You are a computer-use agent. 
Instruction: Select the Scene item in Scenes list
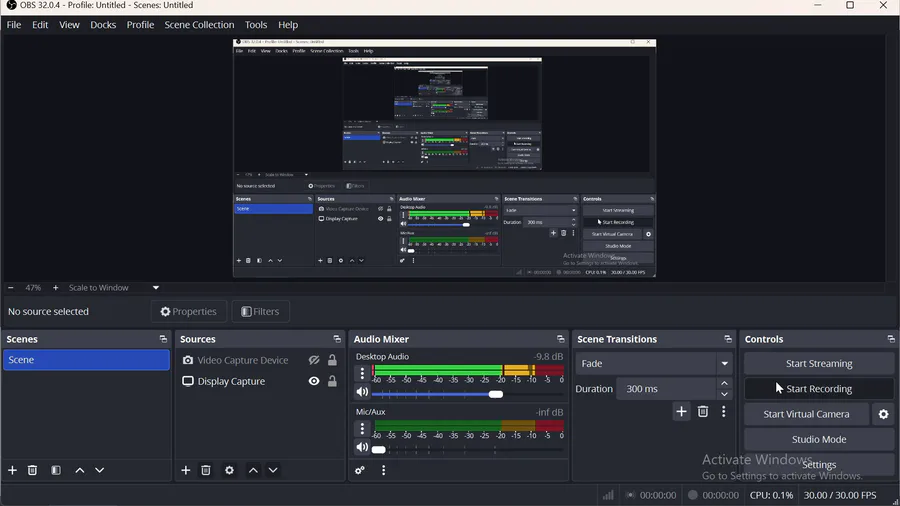pyautogui.click(x=86, y=360)
